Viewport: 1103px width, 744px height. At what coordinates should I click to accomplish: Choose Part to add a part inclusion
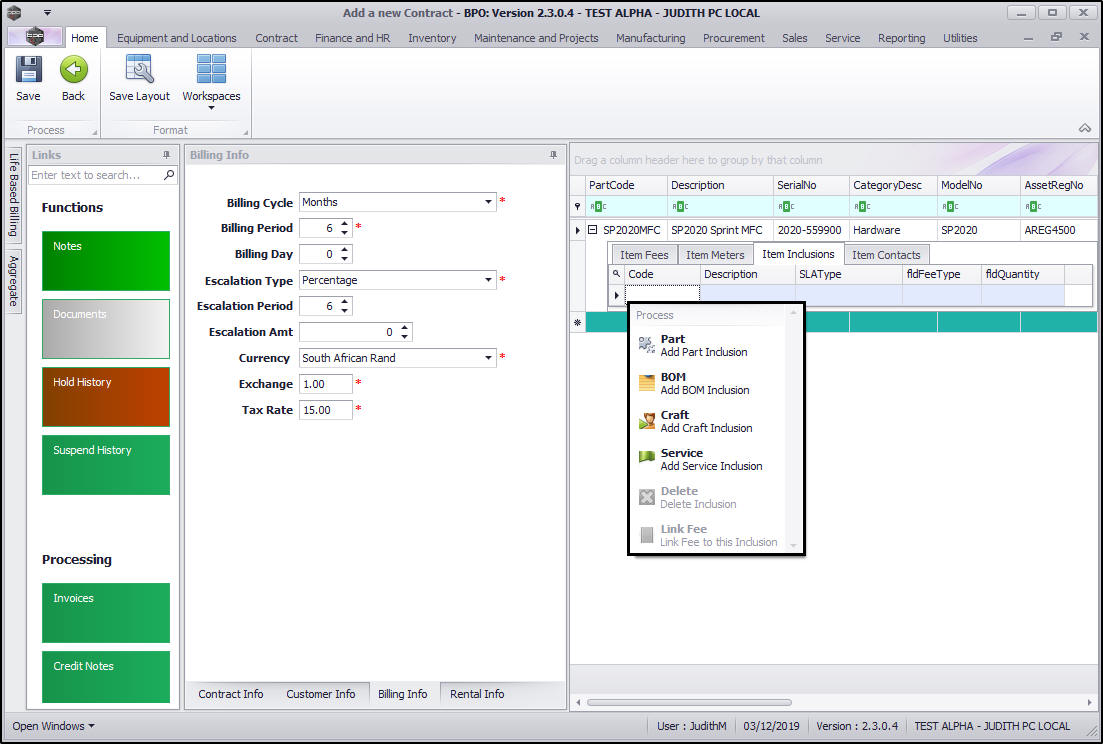pos(703,345)
